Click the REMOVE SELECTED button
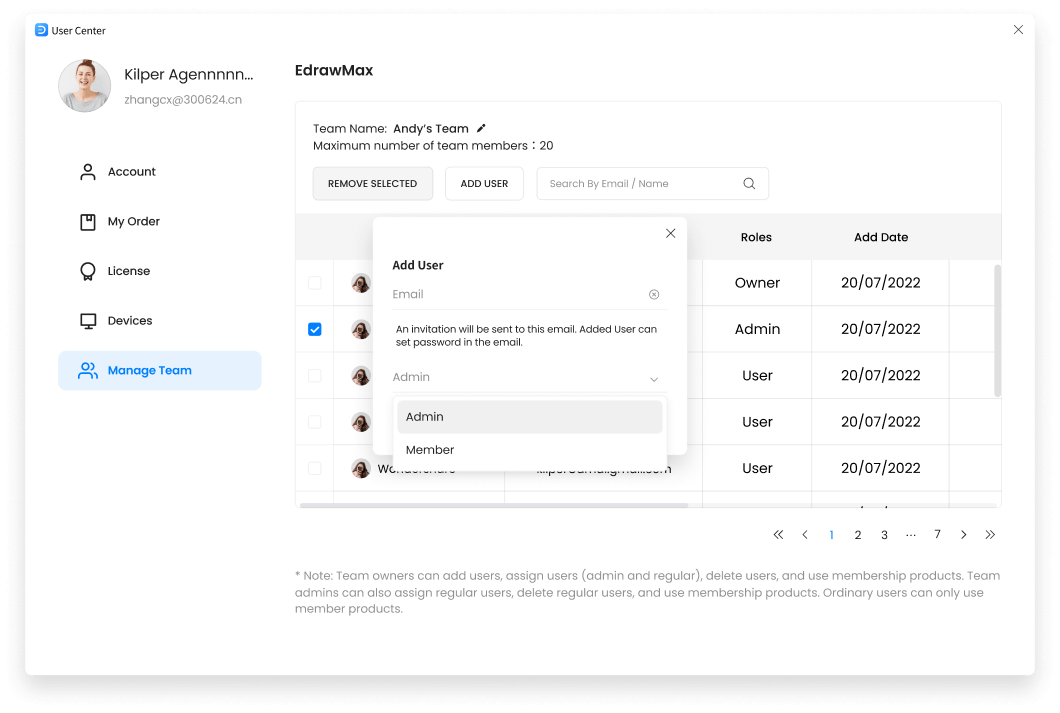 (x=372, y=184)
